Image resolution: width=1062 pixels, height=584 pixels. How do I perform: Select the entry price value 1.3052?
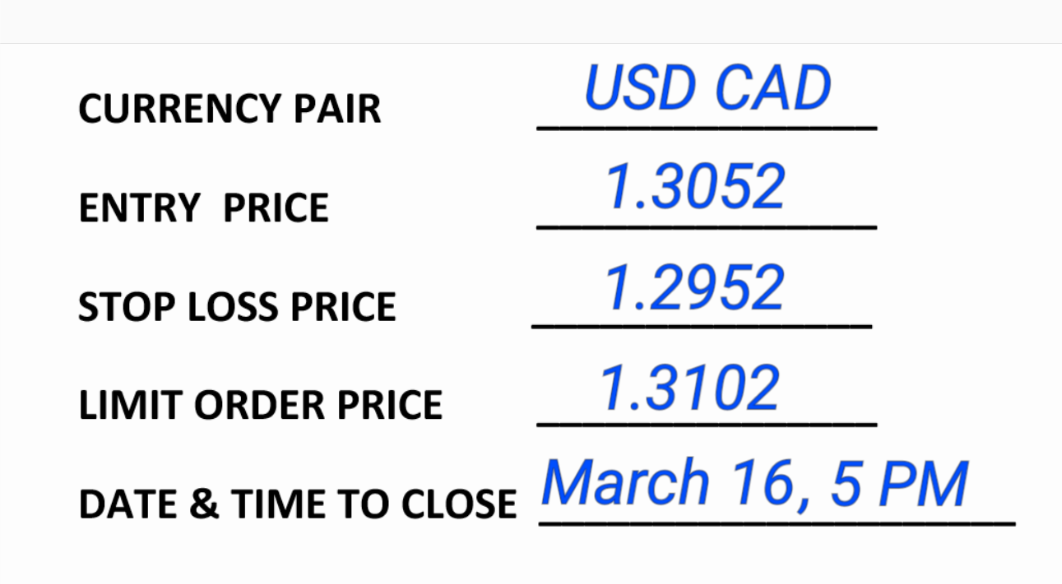click(x=696, y=187)
